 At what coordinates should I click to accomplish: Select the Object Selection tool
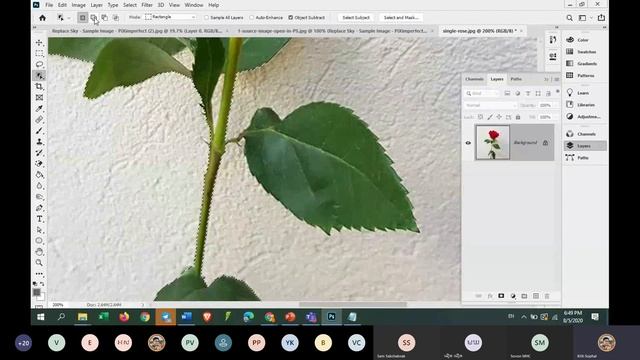click(x=39, y=76)
